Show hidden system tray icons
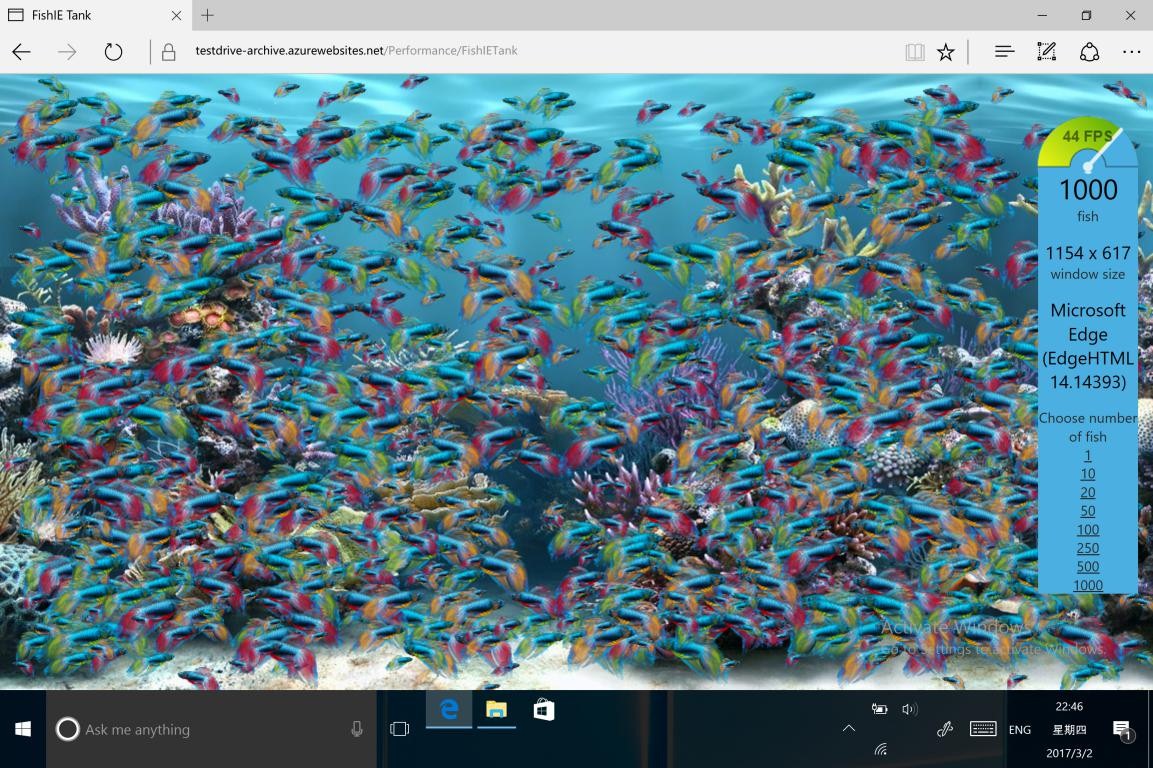This screenshot has height=768, width=1153. (x=849, y=728)
